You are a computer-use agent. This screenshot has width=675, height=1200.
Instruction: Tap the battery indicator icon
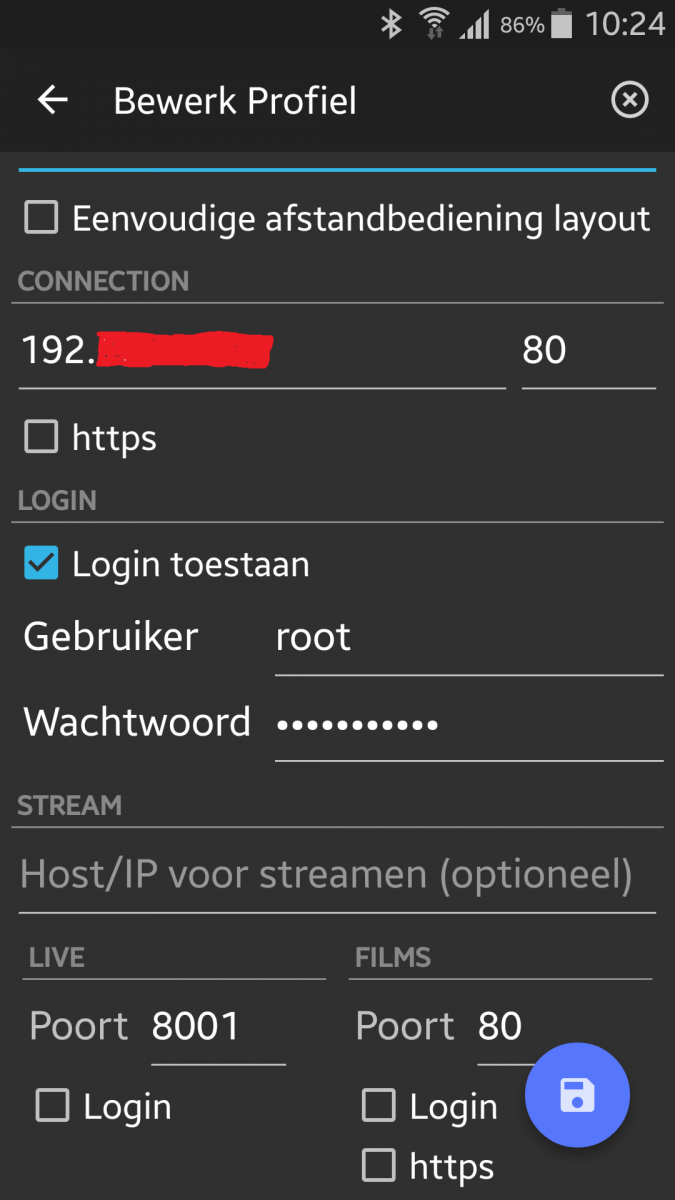(562, 23)
